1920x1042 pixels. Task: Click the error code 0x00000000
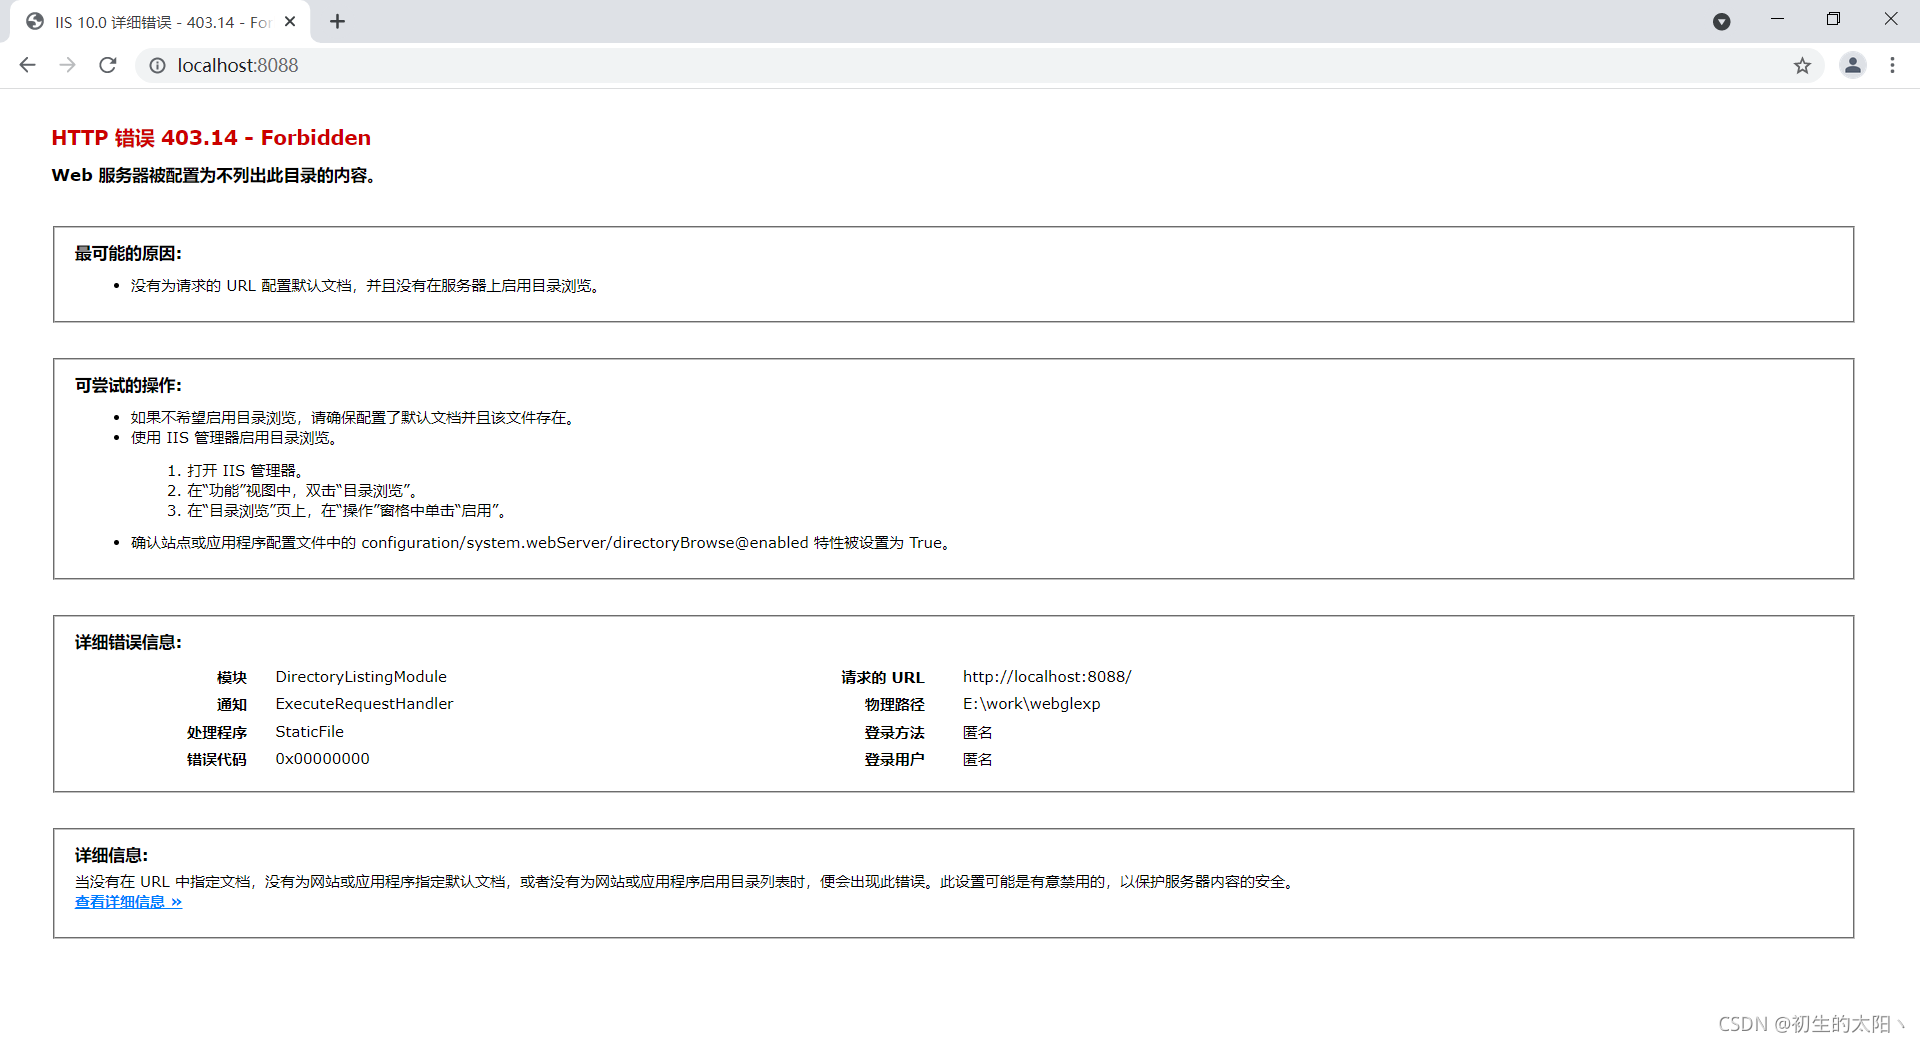point(322,759)
